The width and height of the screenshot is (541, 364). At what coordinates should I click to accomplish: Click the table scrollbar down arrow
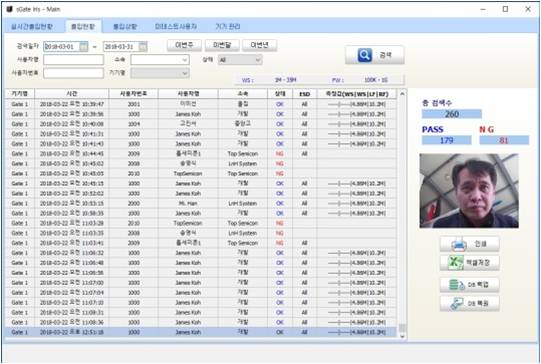coord(402,336)
